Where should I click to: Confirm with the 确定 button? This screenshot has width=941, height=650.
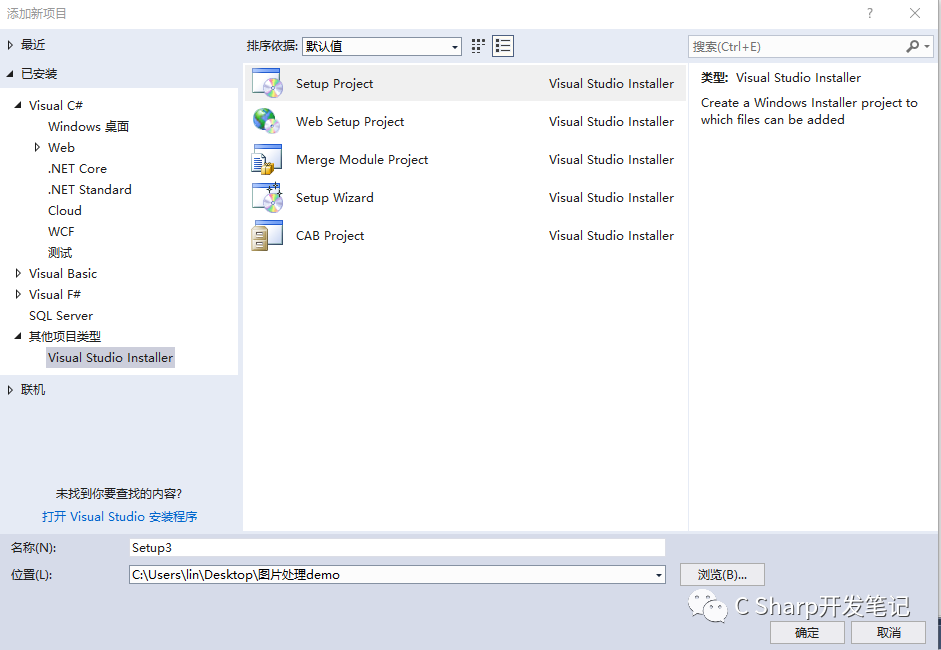807,633
